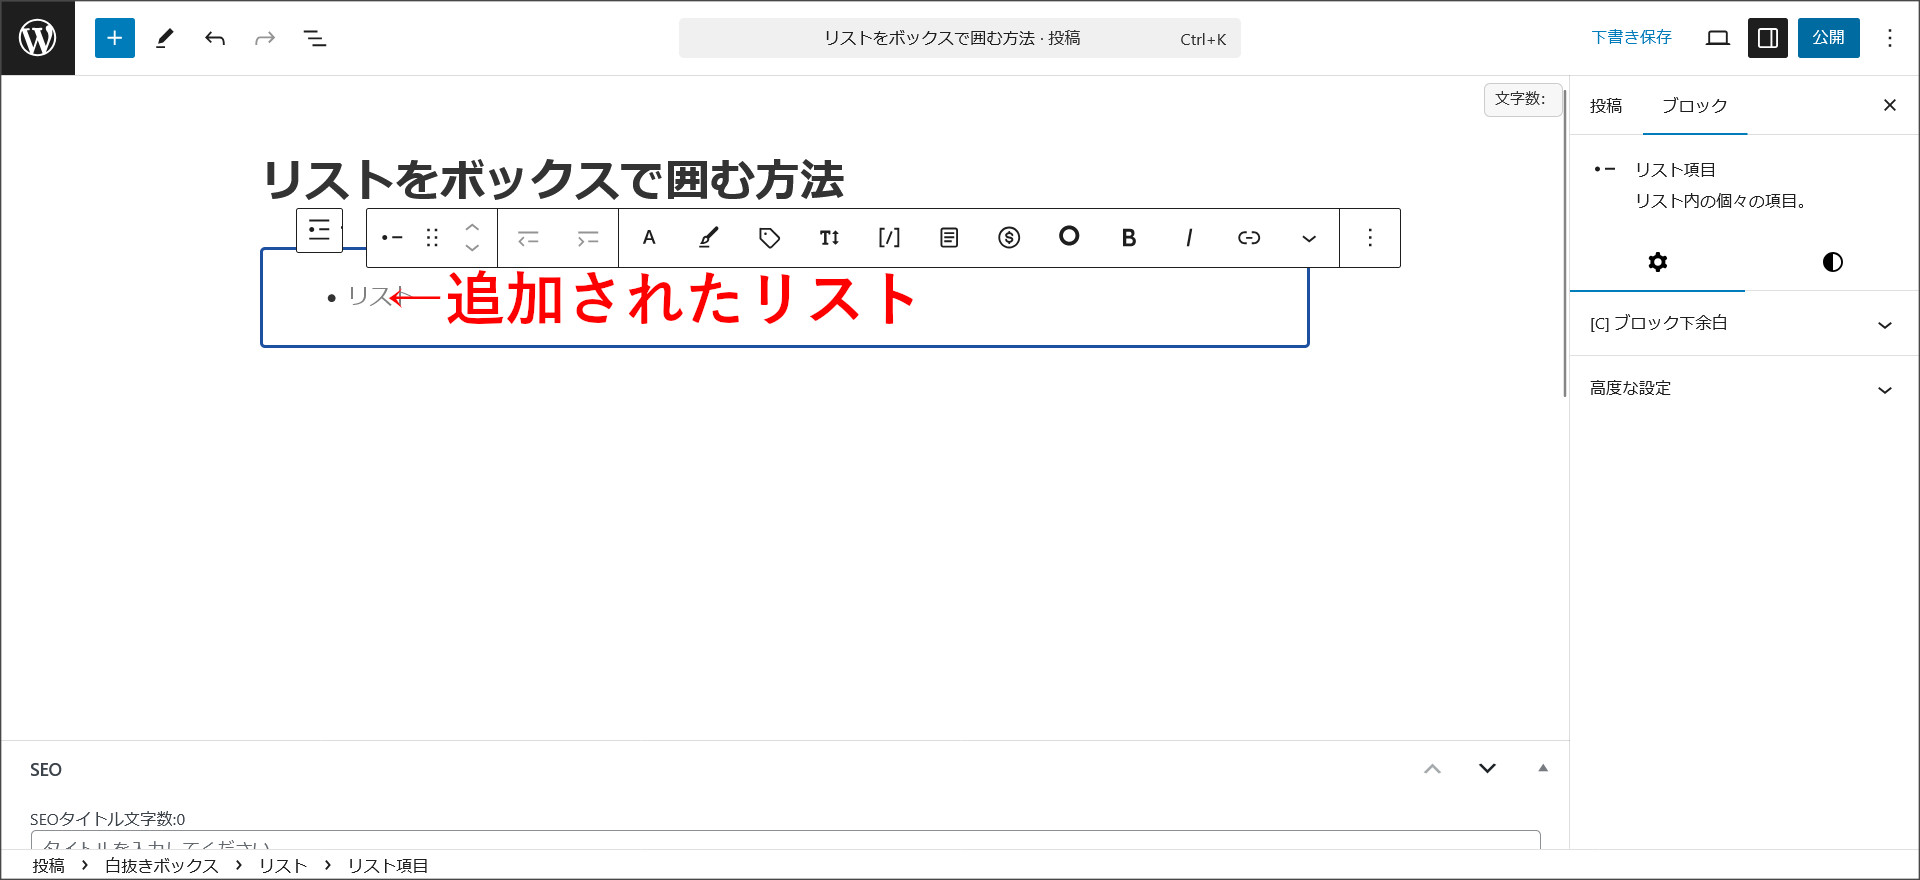
Task: Undo the last change
Action: [215, 38]
